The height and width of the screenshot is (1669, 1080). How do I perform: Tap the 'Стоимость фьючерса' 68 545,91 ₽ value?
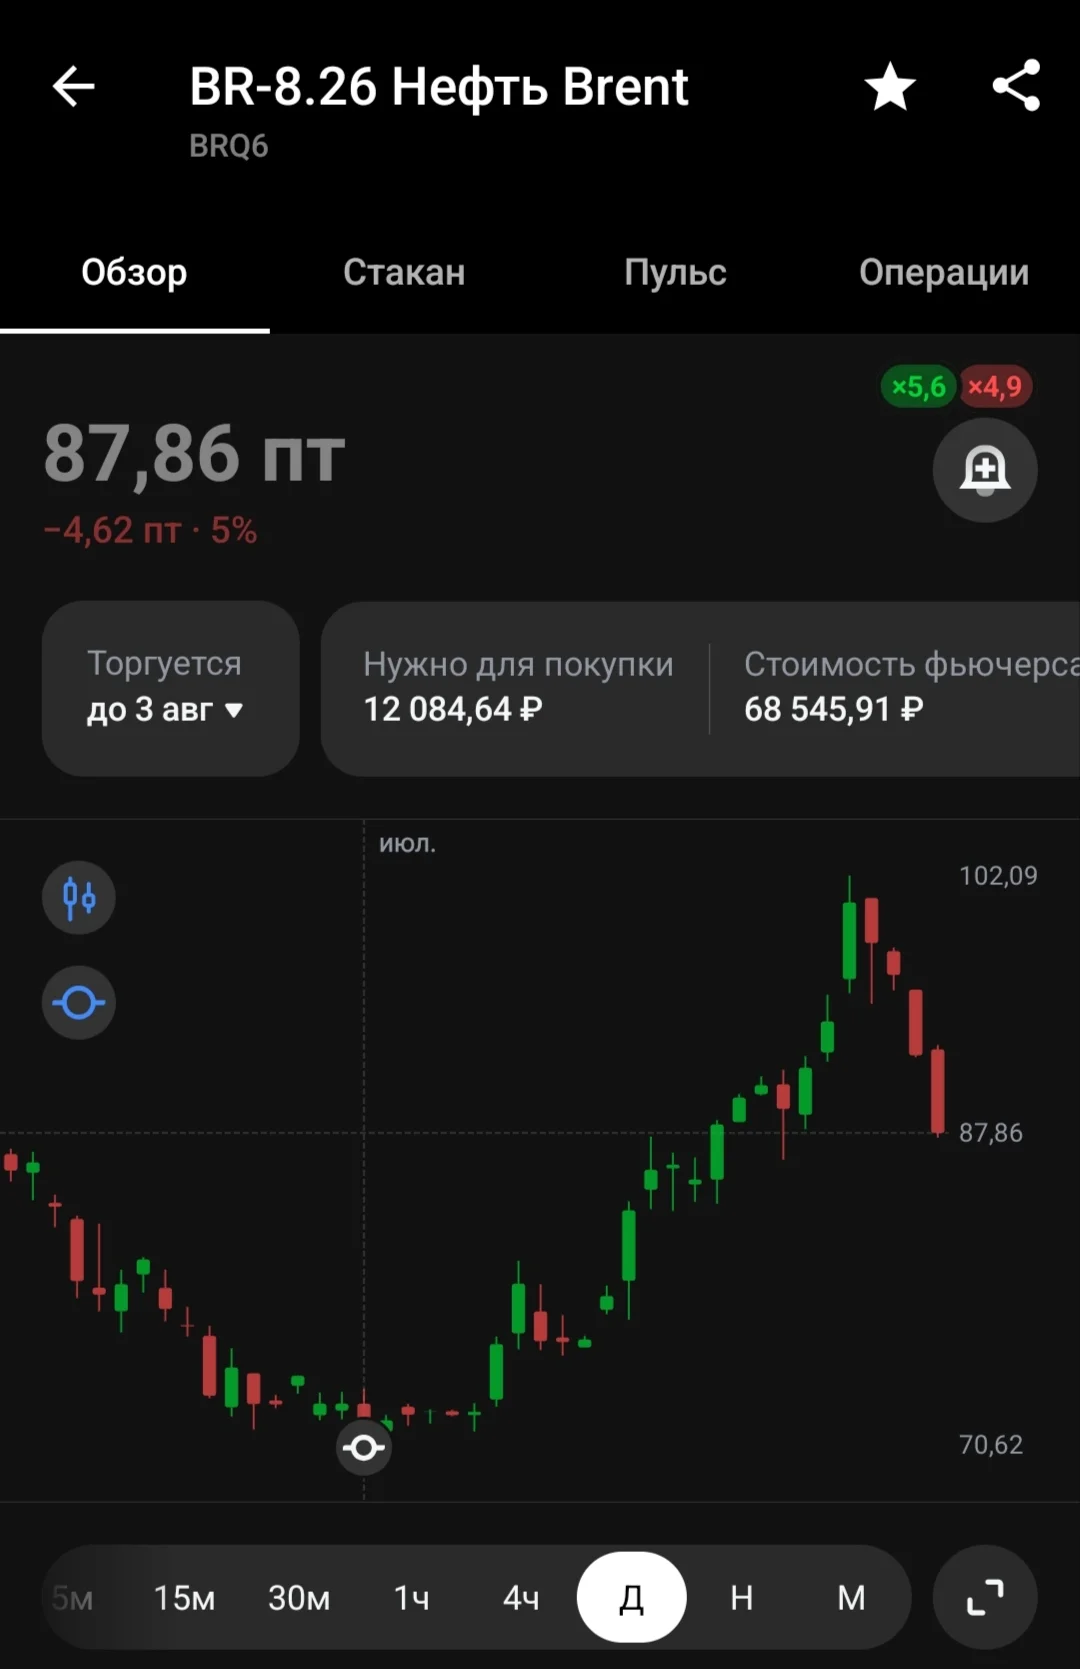click(x=834, y=709)
